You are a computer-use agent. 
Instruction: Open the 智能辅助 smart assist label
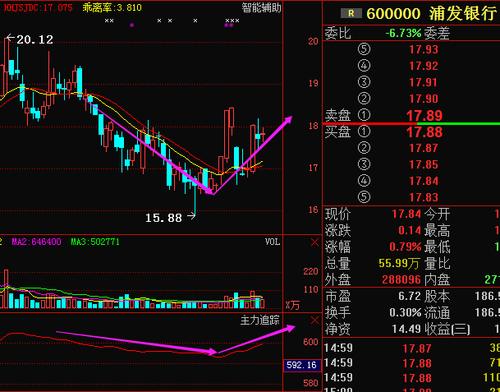coord(261,7)
